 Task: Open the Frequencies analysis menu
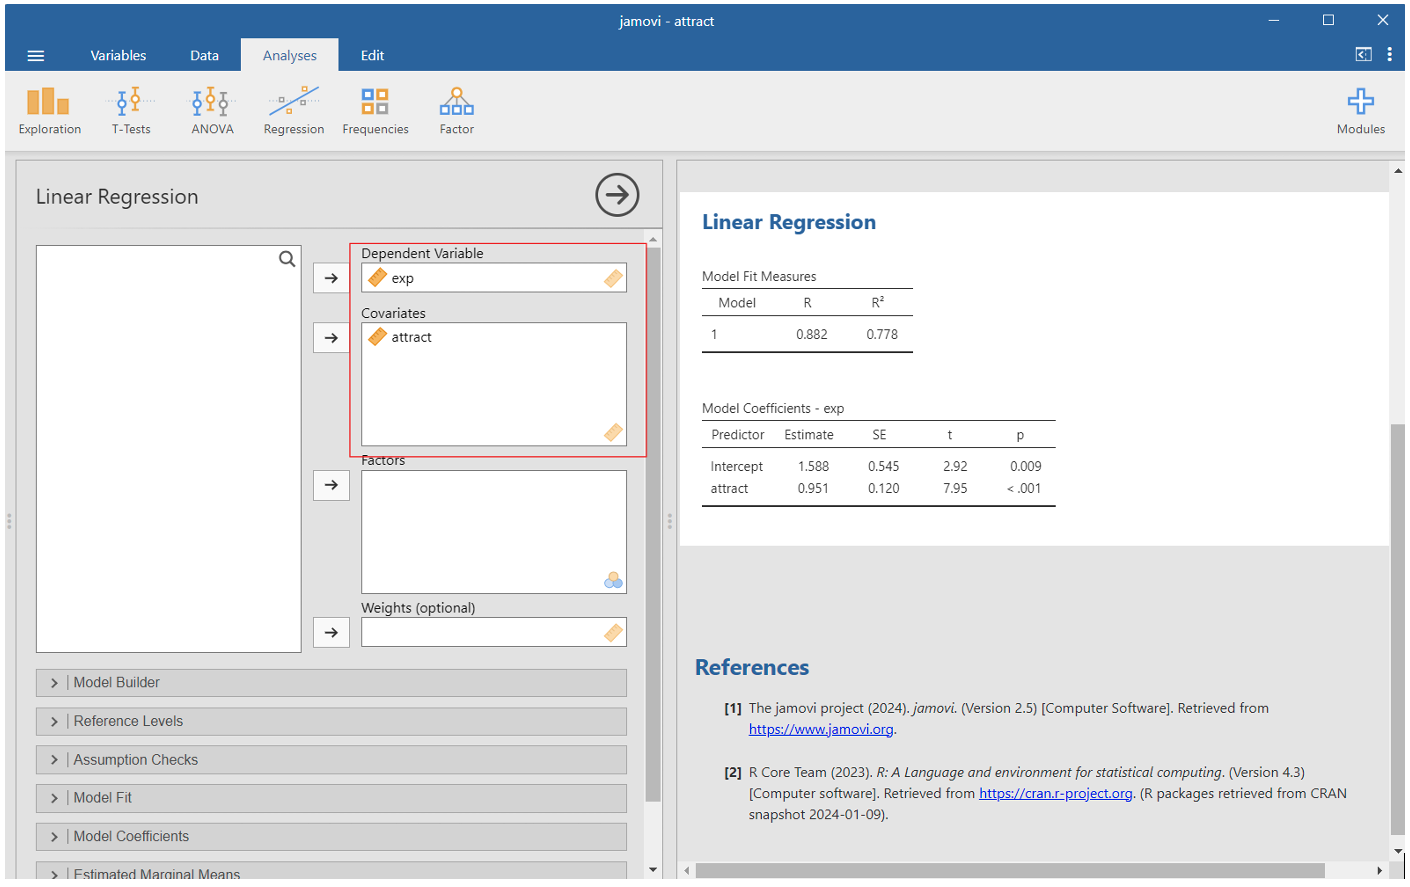tap(375, 110)
